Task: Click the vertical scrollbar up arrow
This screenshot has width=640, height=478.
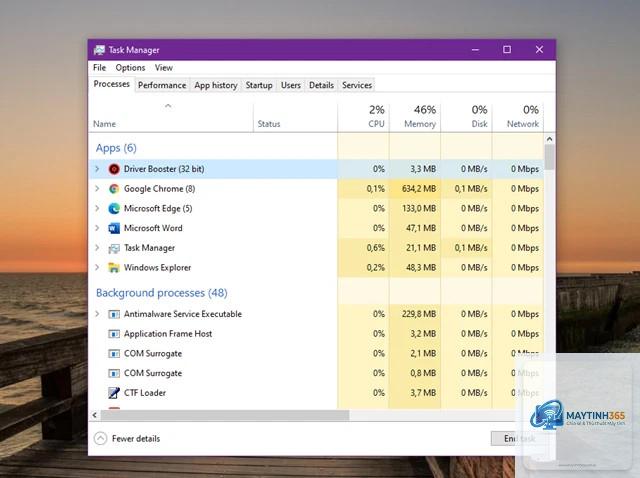Action: point(549,139)
